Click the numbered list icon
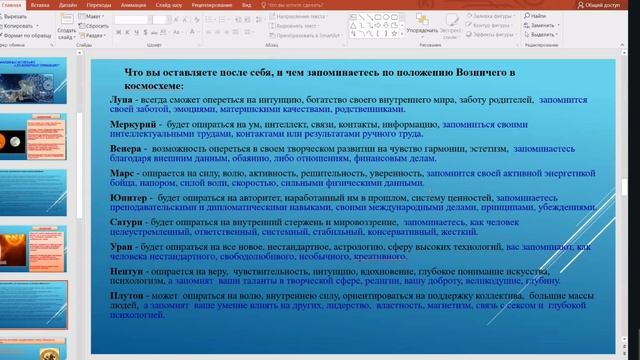 [x=223, y=20]
